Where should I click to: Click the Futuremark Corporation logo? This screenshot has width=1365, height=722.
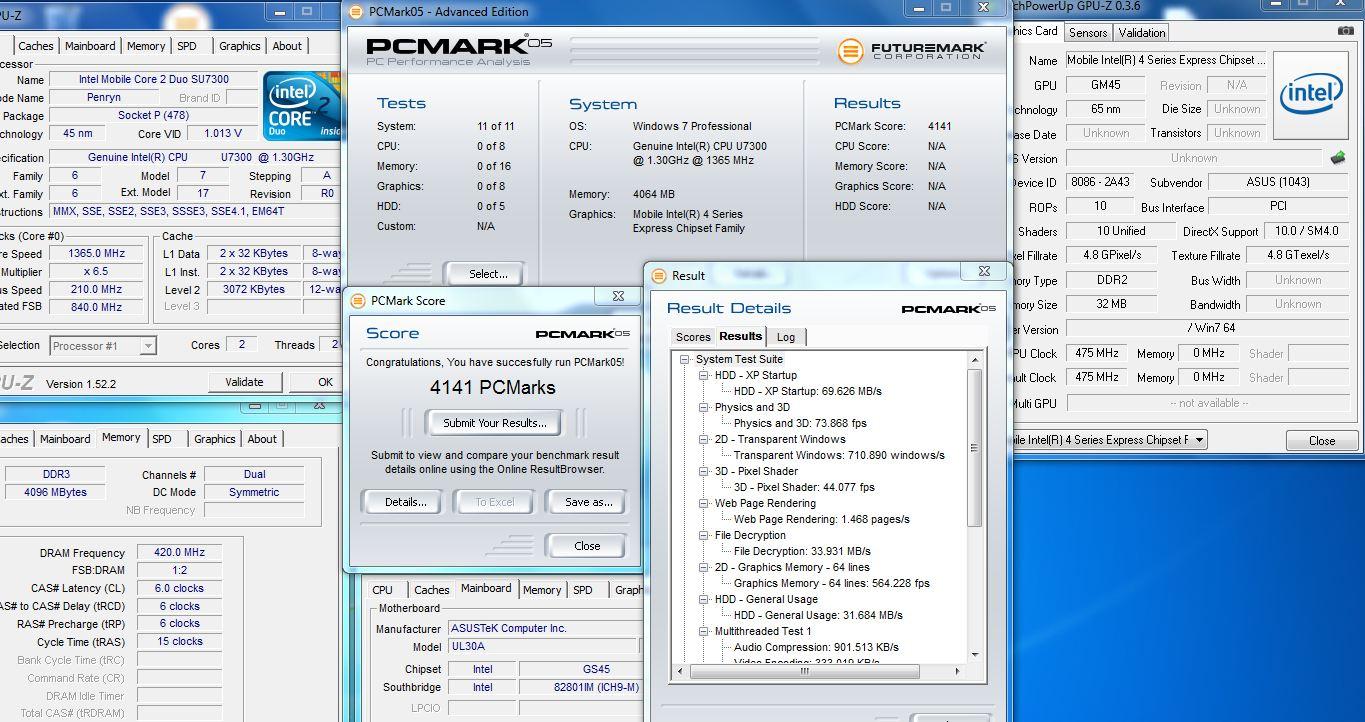(x=912, y=50)
